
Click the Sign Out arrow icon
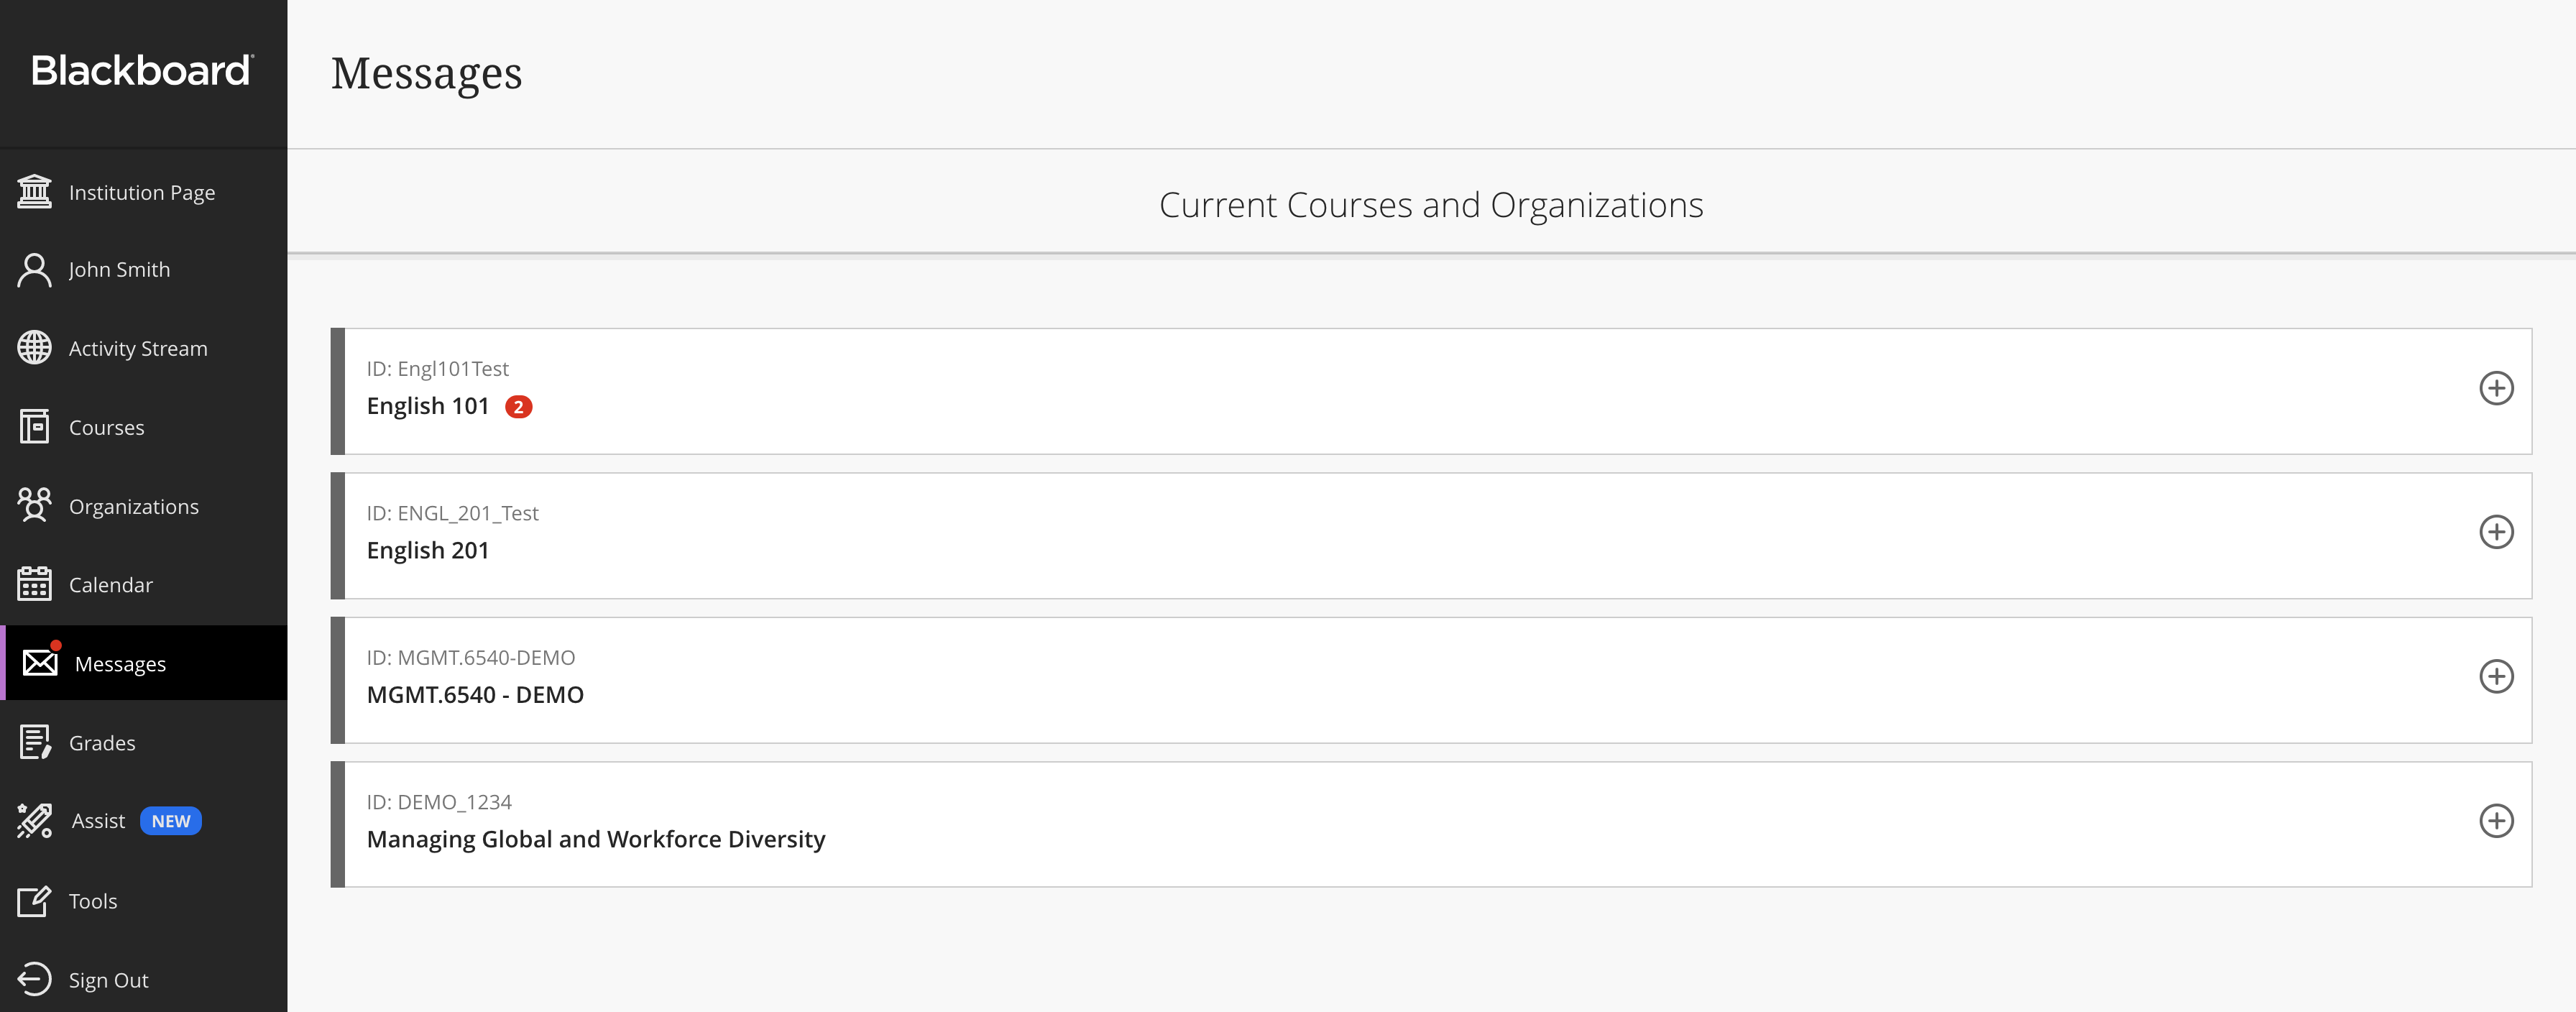coord(34,979)
